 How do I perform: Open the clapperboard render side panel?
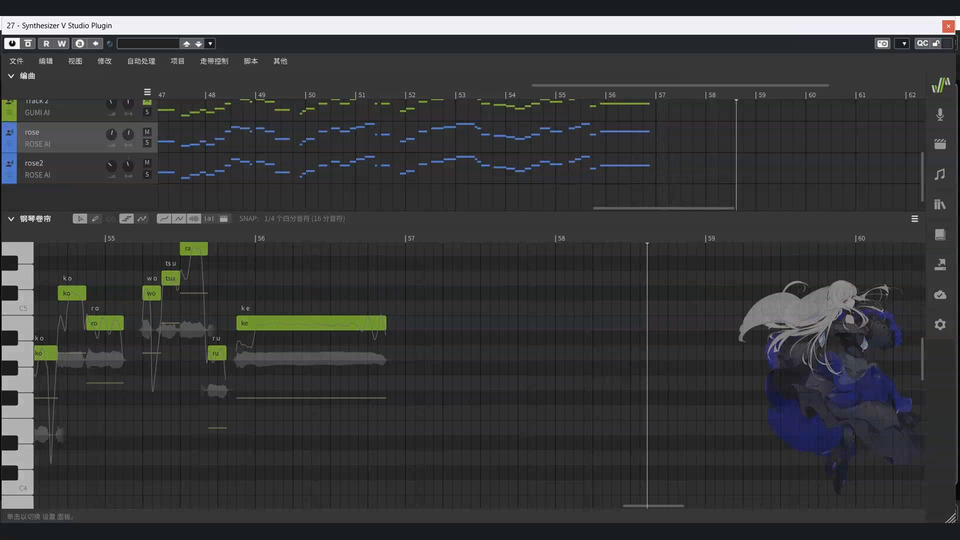click(x=940, y=144)
